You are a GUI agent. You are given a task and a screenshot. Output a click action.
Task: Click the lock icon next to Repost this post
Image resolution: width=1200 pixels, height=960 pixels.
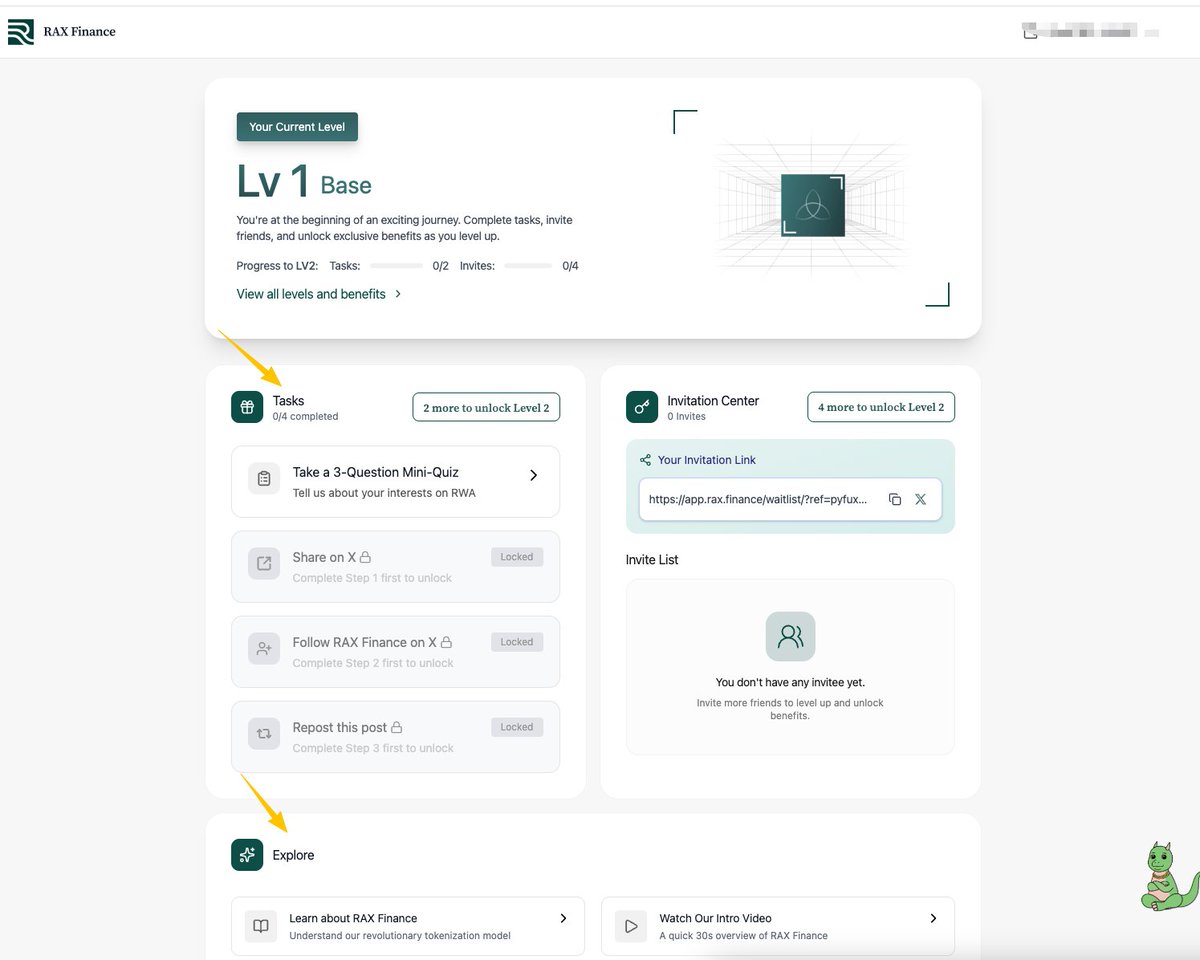point(396,727)
